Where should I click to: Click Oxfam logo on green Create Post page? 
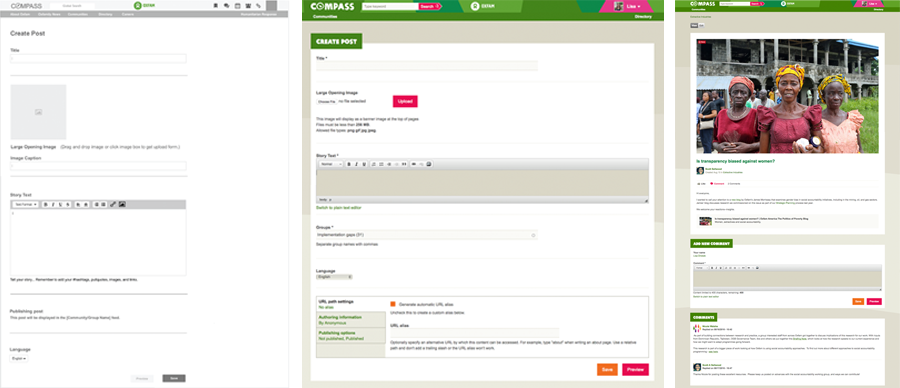pyautogui.click(x=483, y=6)
